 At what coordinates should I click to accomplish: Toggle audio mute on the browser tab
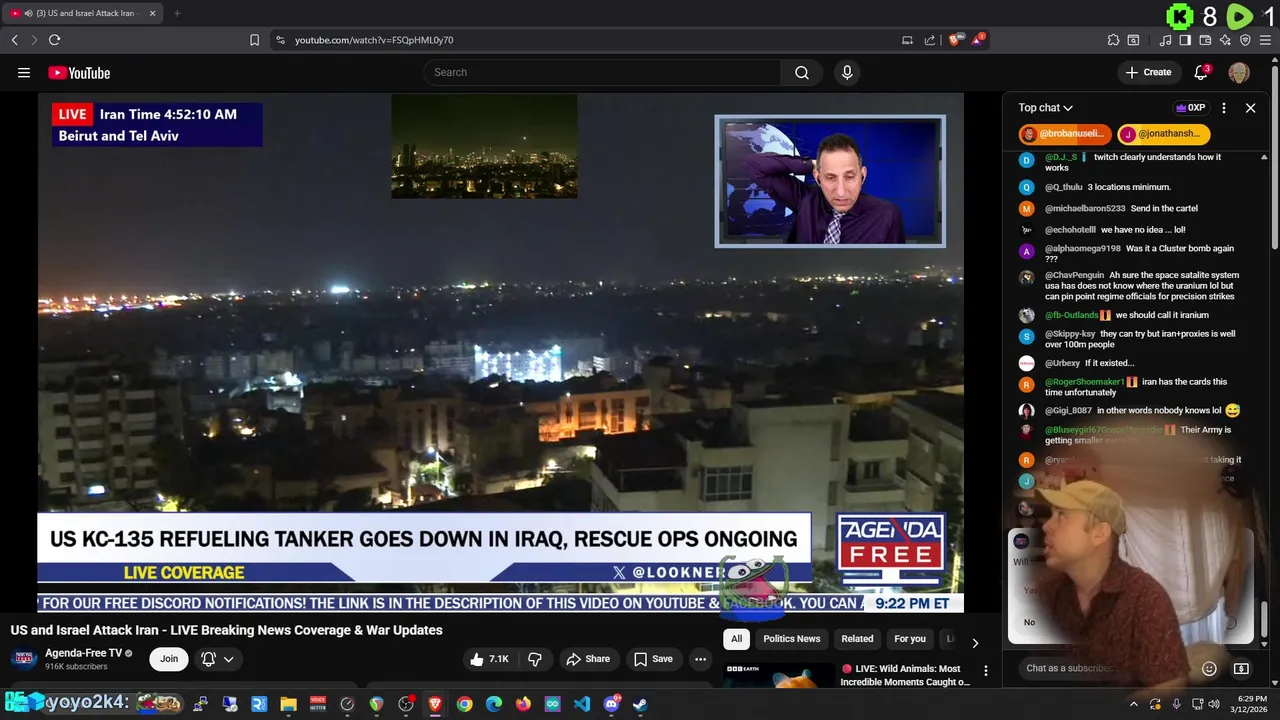click(x=28, y=13)
